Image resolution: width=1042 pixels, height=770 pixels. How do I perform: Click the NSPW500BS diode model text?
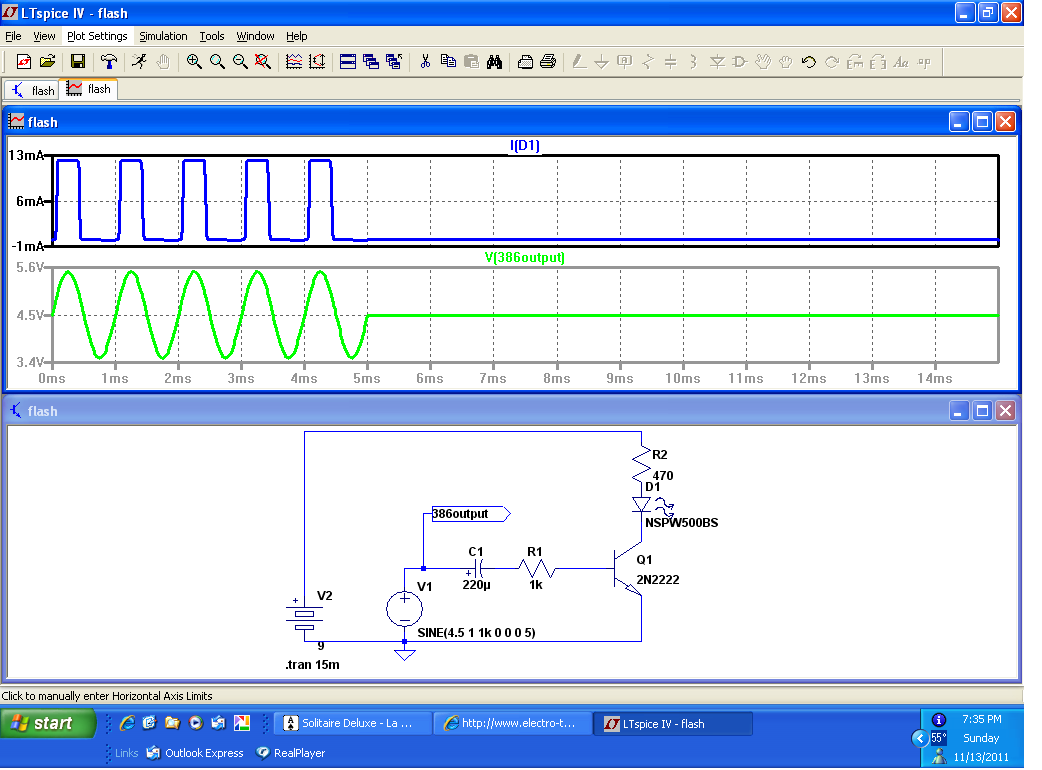[x=682, y=523]
